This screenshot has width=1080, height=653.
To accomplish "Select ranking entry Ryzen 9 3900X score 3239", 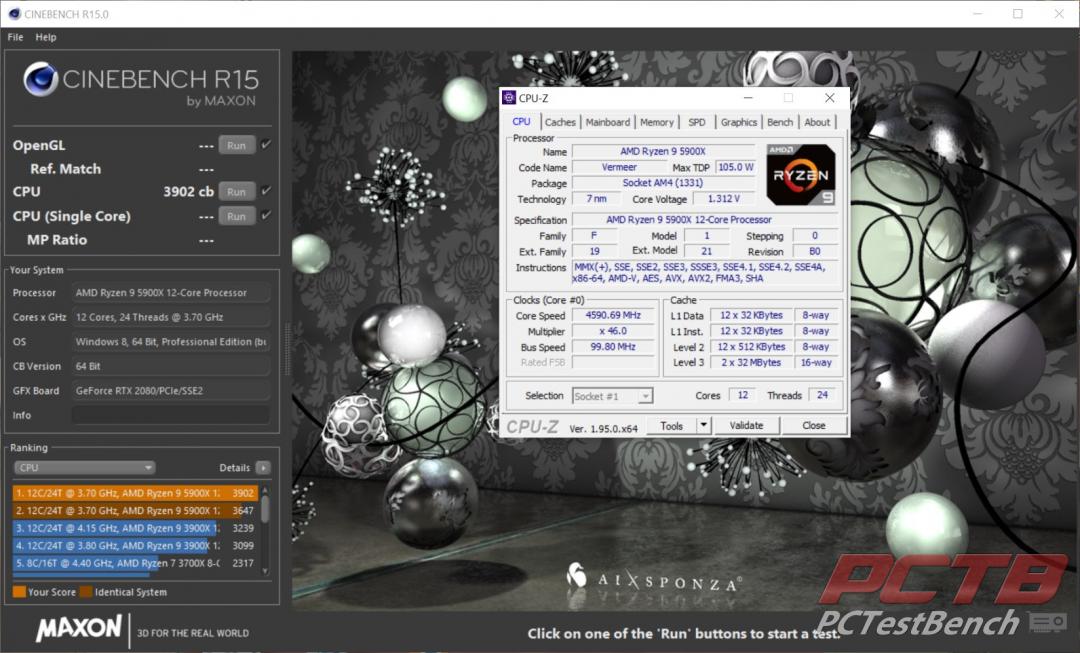I will point(135,528).
